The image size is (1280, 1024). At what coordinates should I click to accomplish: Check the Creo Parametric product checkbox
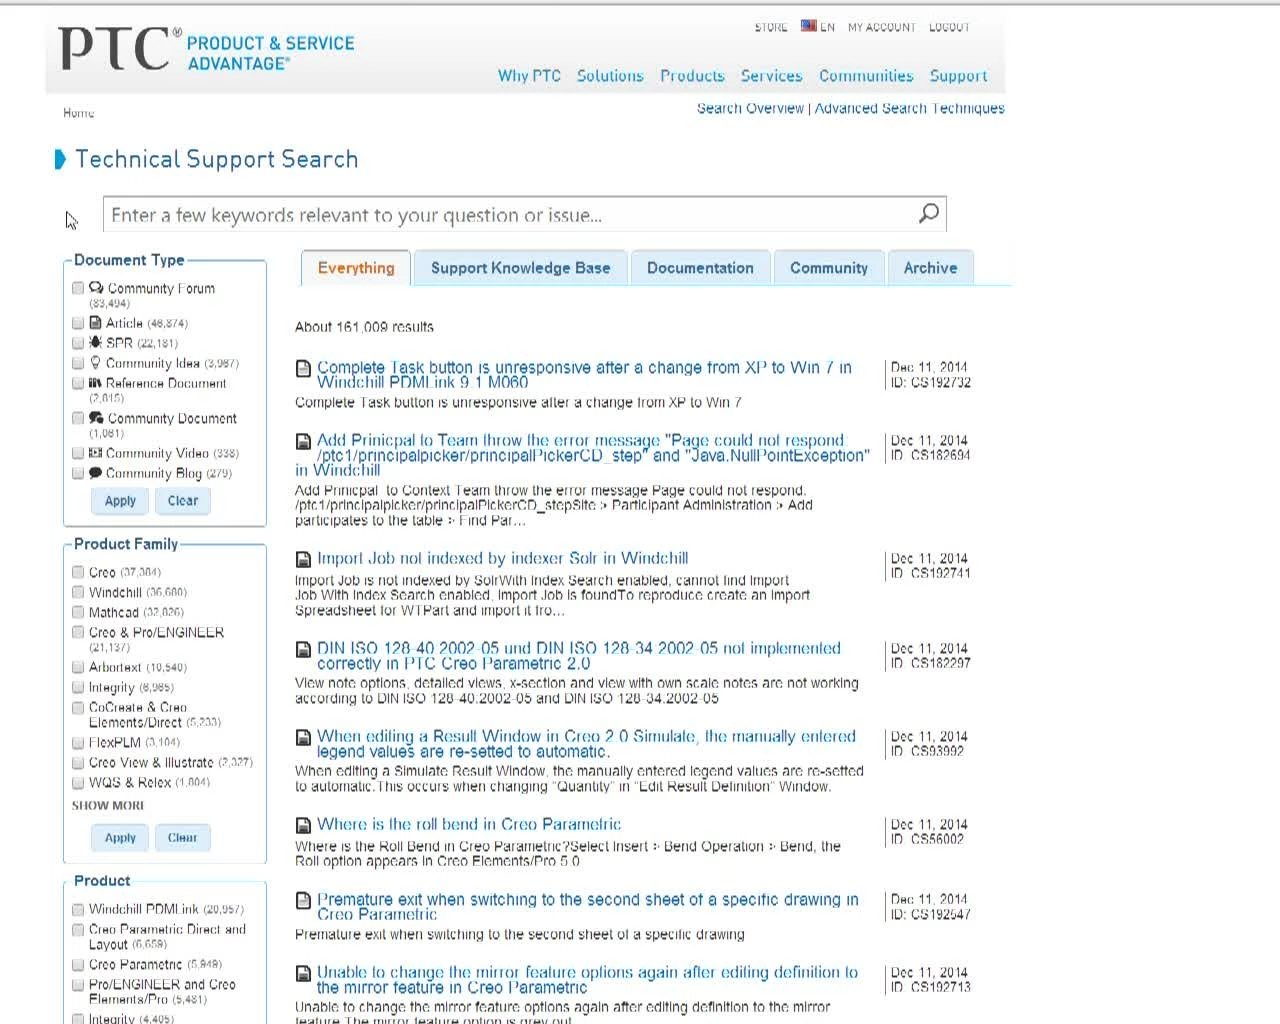pos(78,965)
